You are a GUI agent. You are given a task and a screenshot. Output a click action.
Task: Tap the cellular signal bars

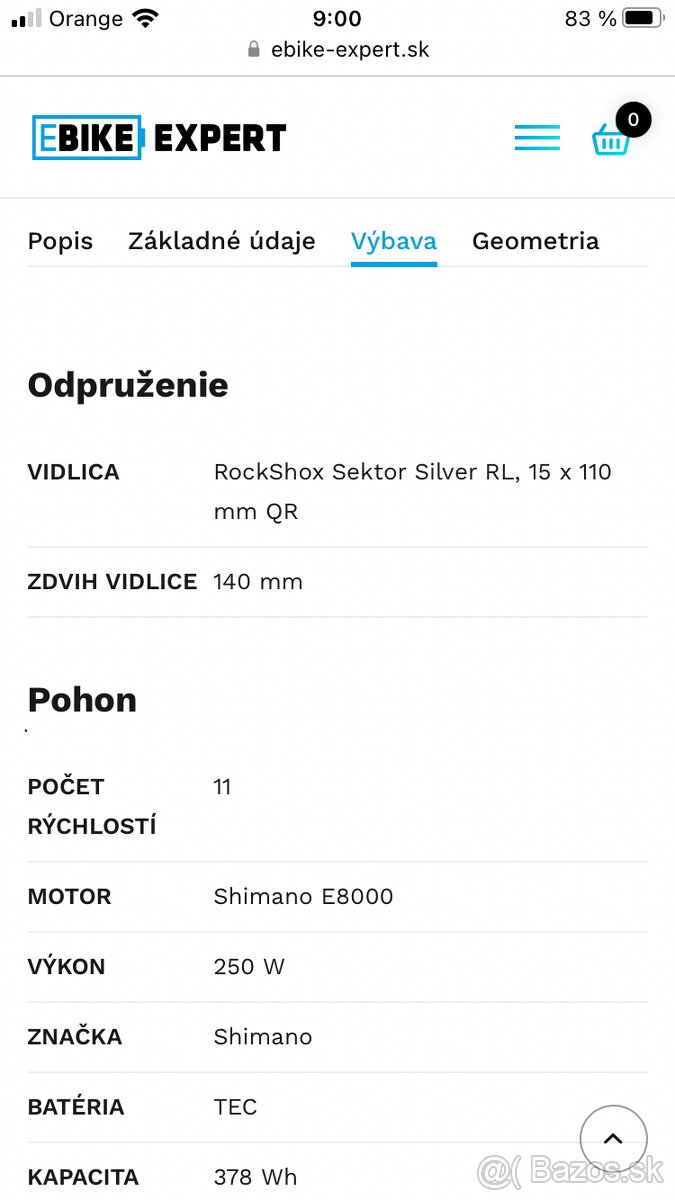point(27,18)
